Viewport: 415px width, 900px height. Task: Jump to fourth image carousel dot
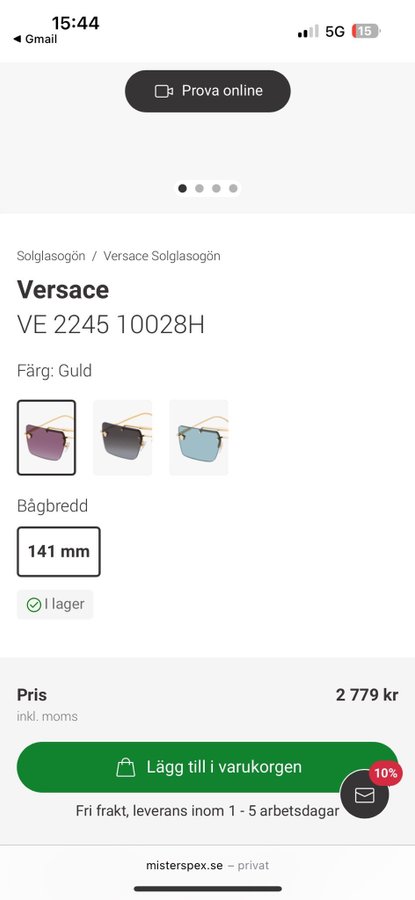point(233,188)
